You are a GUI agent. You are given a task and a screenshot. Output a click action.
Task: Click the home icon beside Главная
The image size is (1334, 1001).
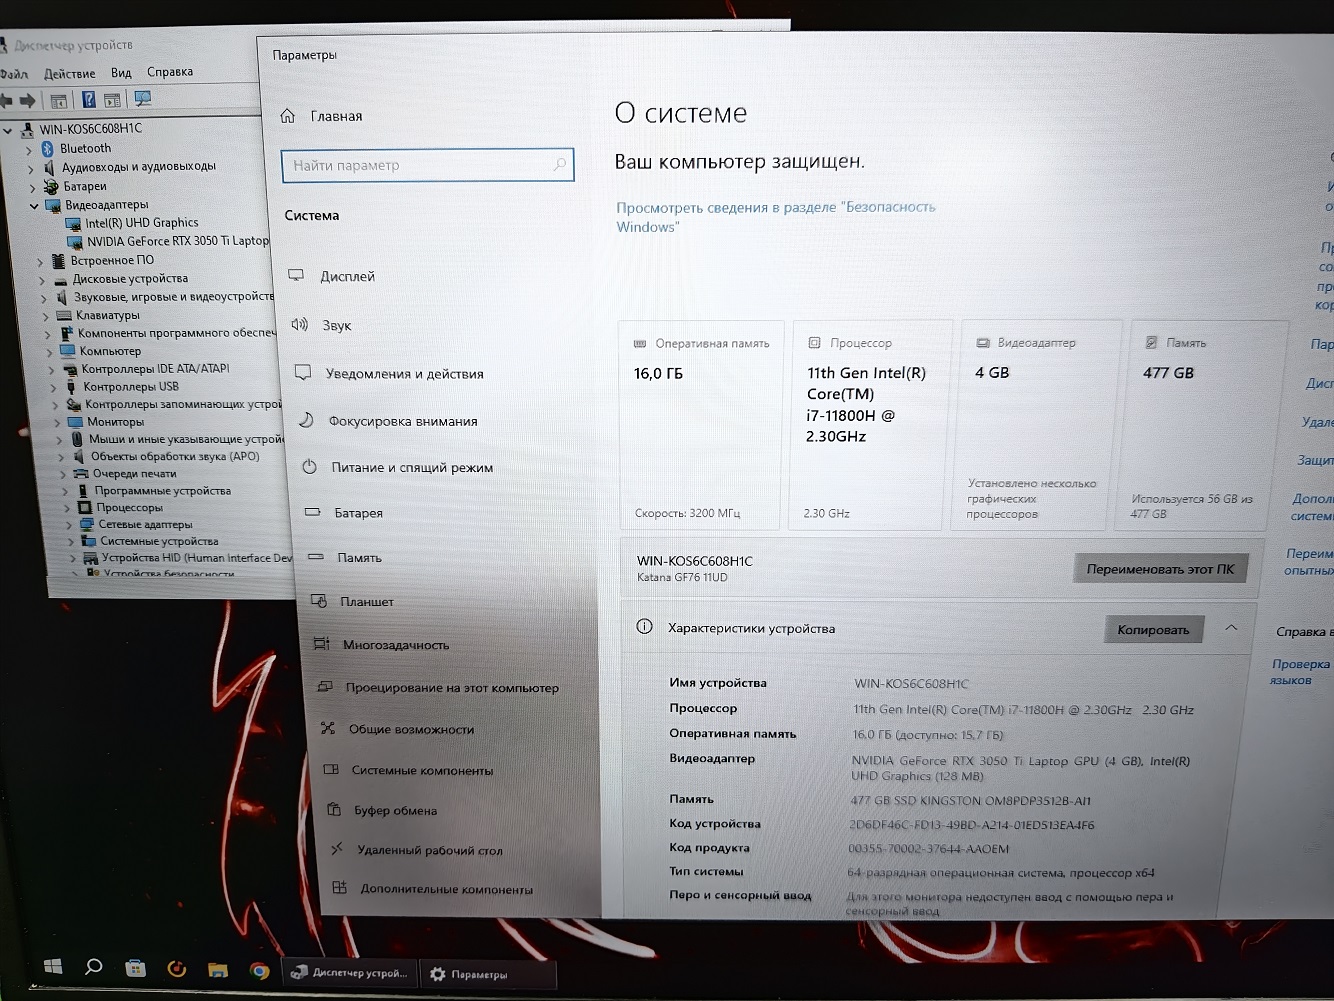tap(288, 116)
